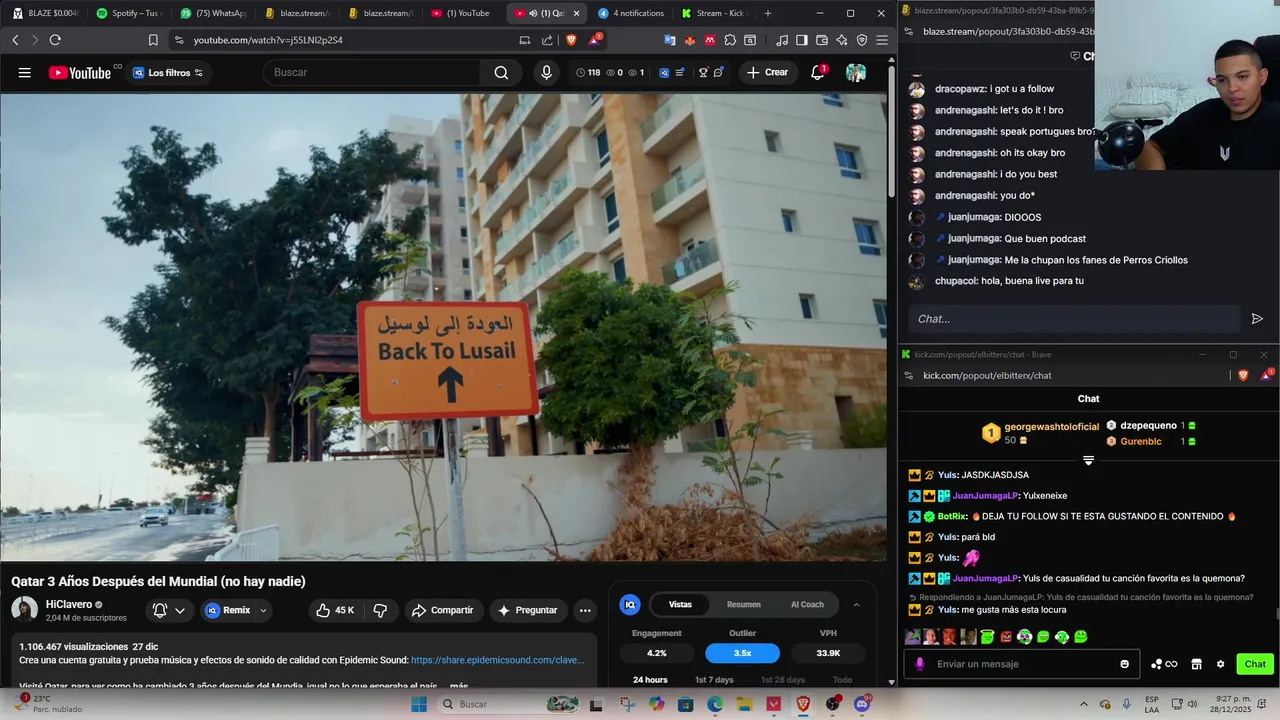Click the 3.5x Outlier value pill
The image size is (1280, 720).
[742, 653]
